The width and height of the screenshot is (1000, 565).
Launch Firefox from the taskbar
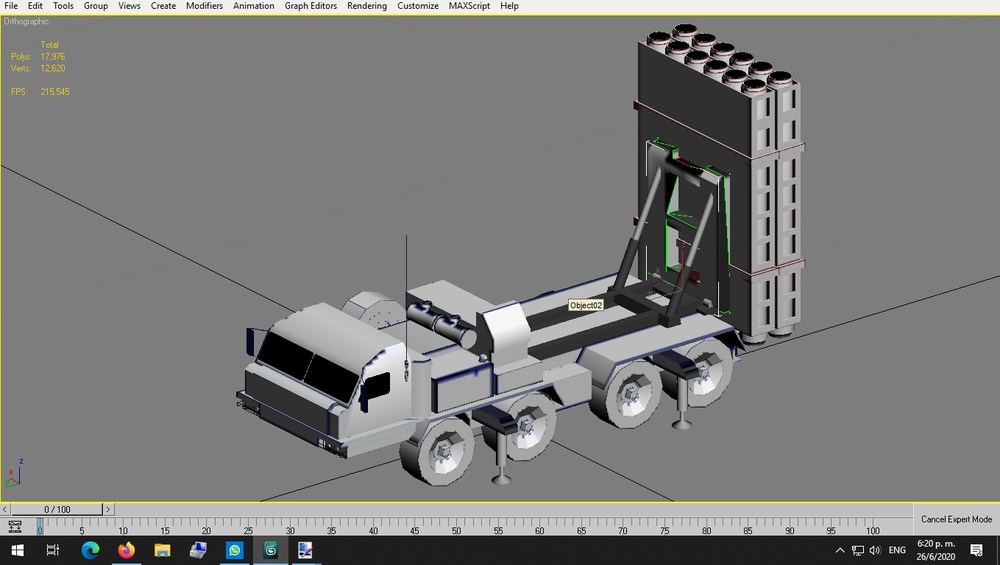pos(126,550)
